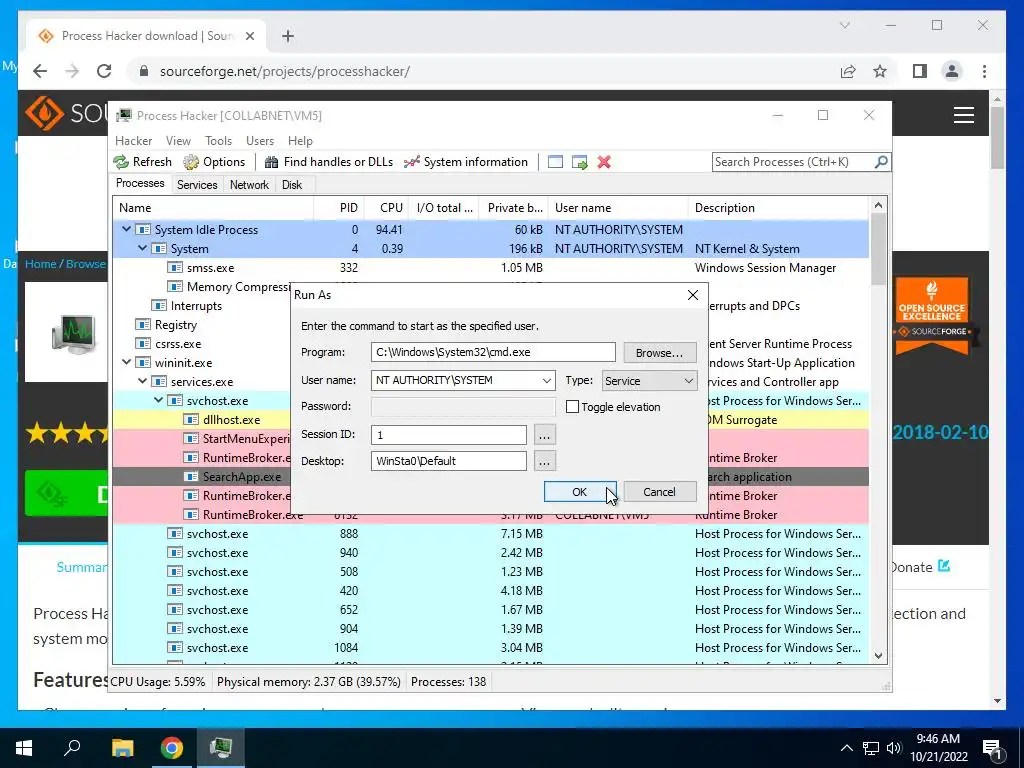Open Windows Start menu
The height and width of the screenshot is (768, 1024).
(24, 748)
